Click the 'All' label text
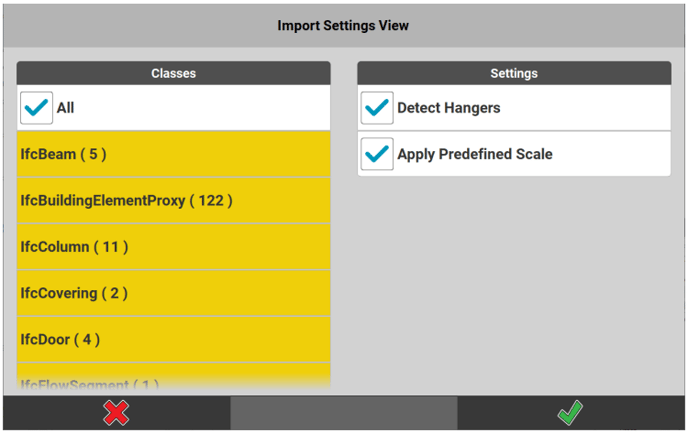The height and width of the screenshot is (433, 688). pos(65,108)
